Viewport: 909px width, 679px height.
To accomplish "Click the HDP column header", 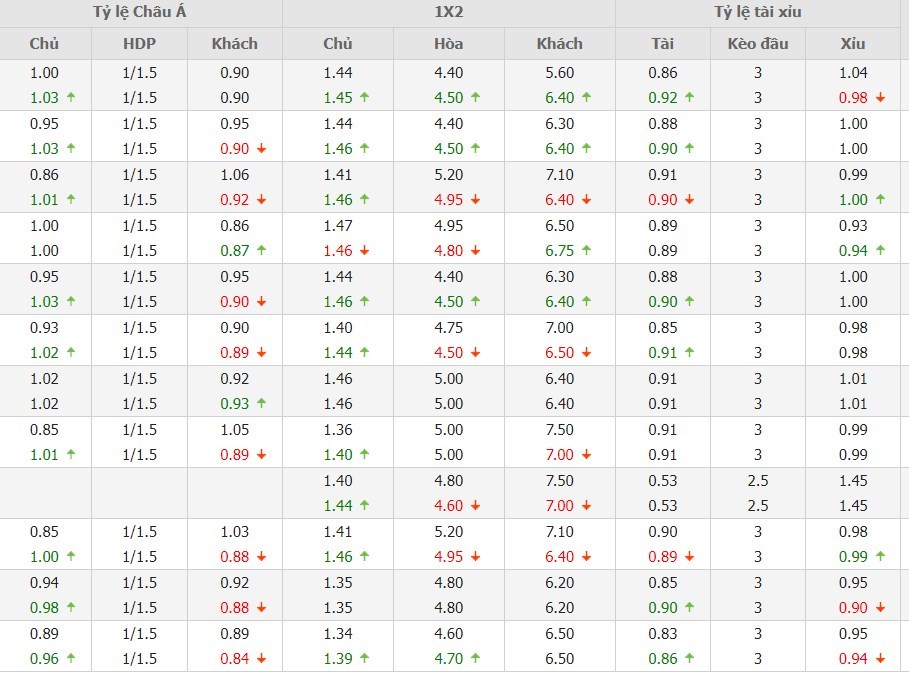I will pos(140,44).
